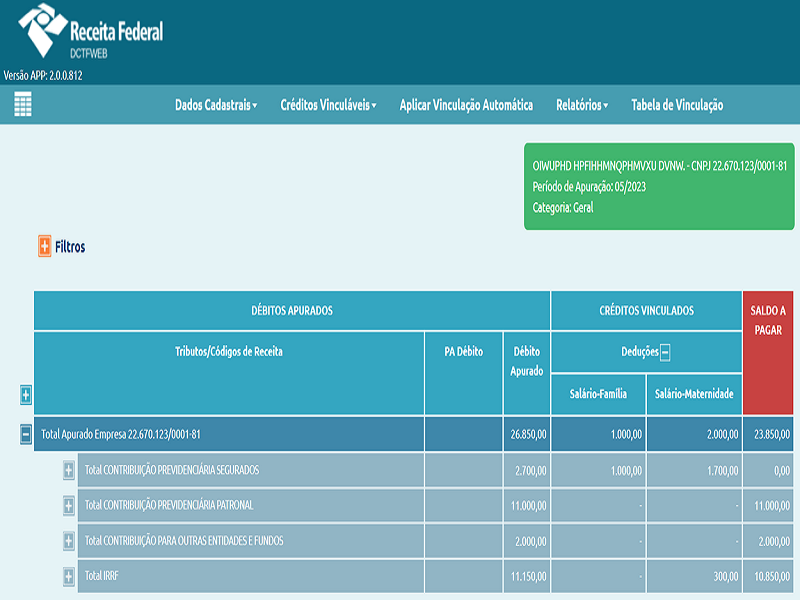Expand Contribuição para Outras Entidades row

click(x=69, y=541)
